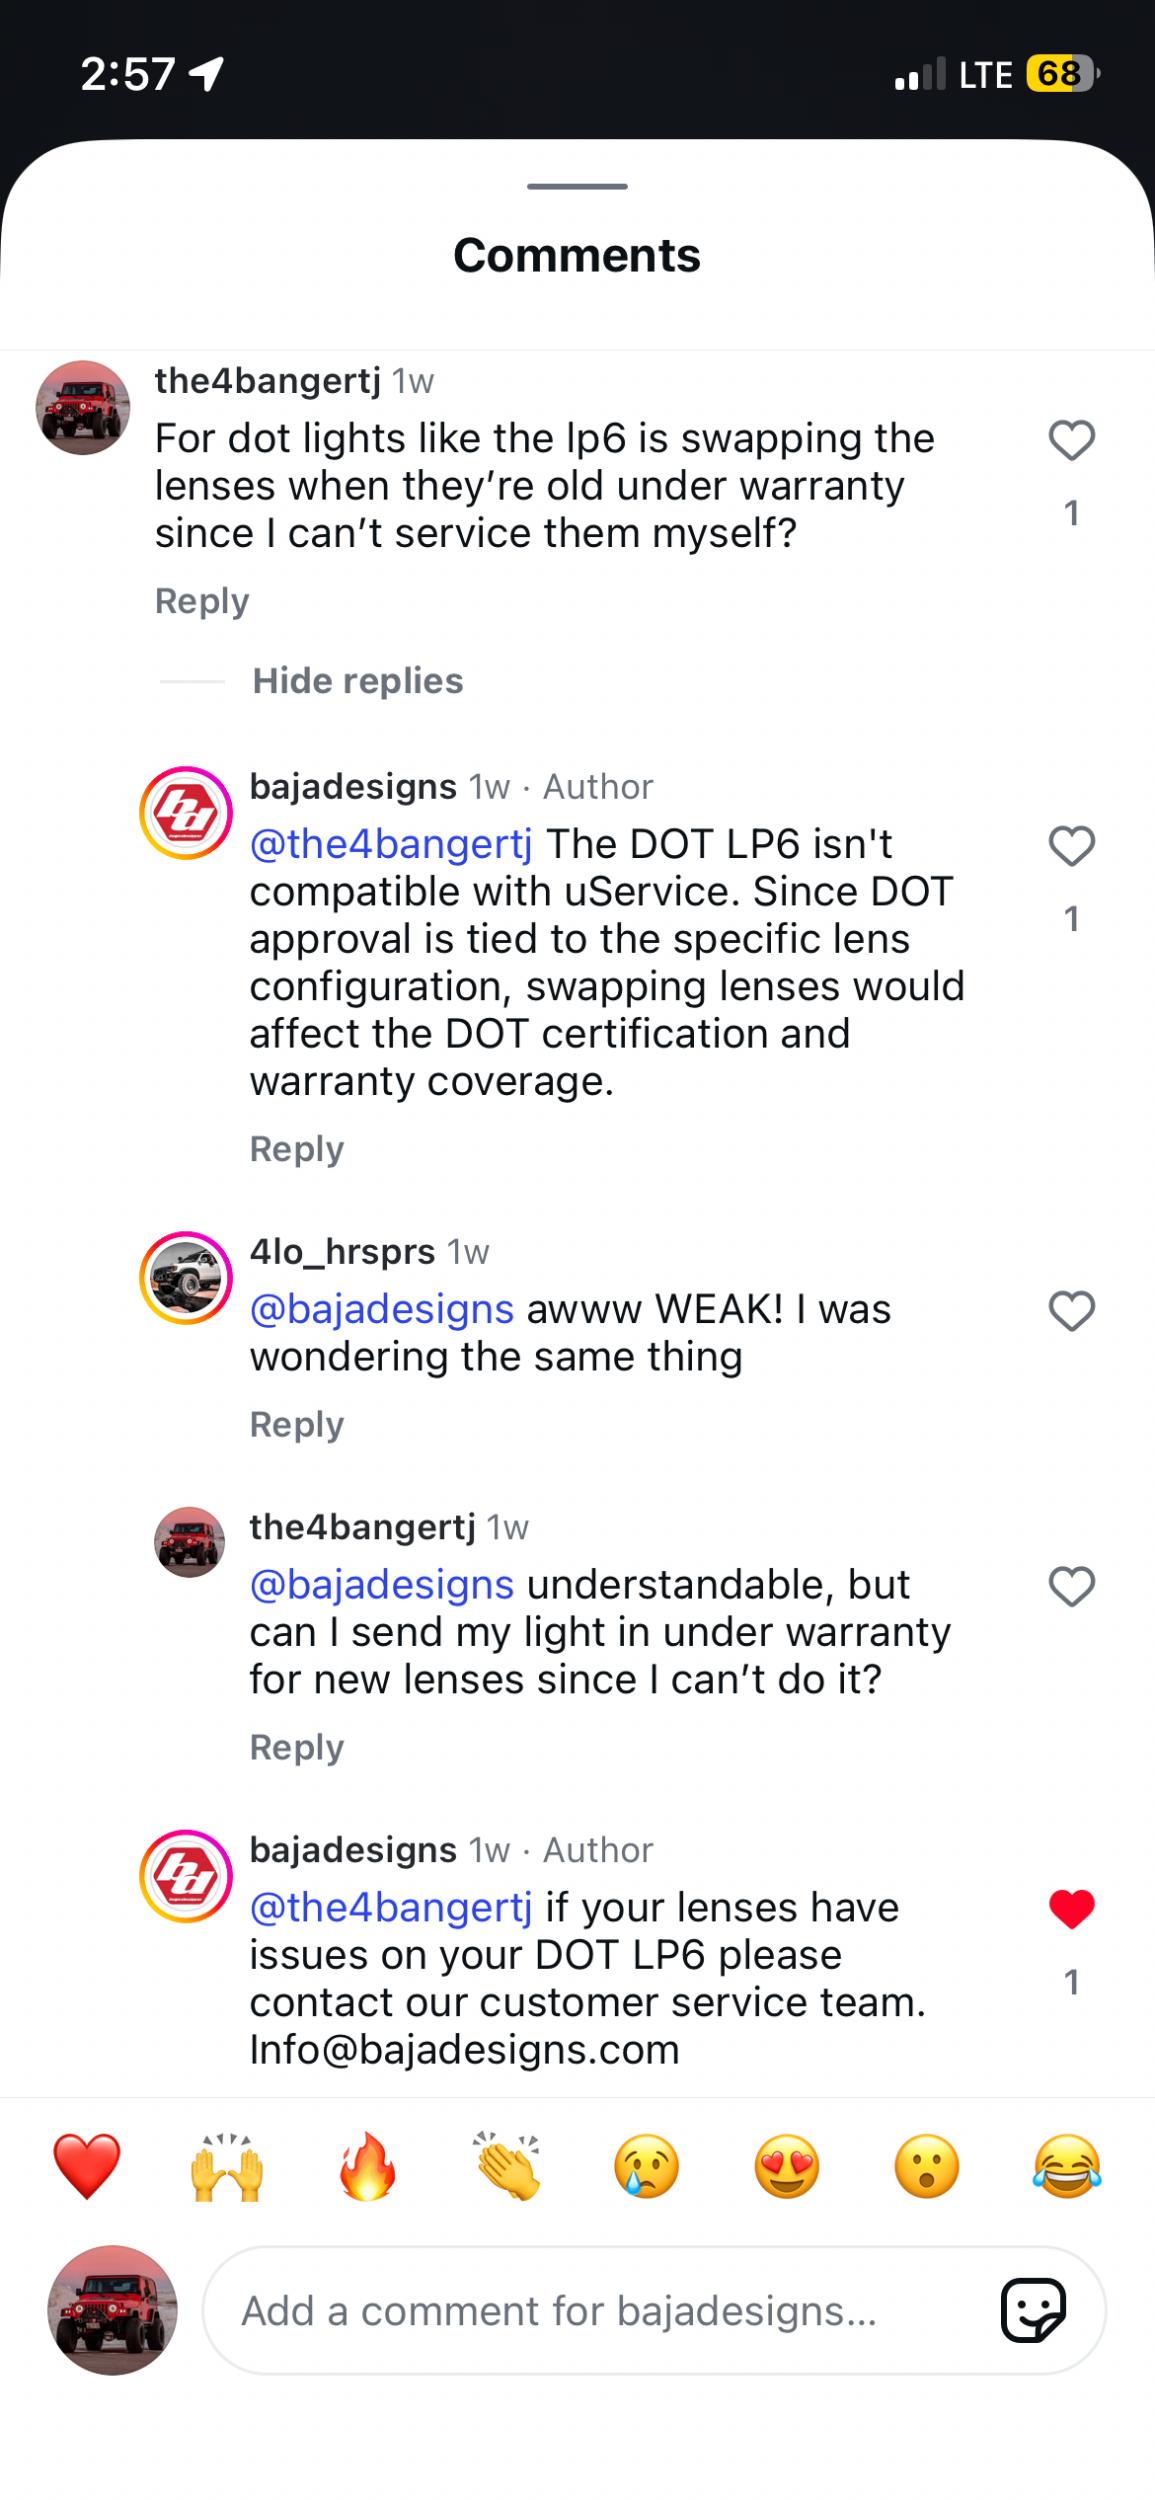Screen dimensions: 1155x2500
Task: Tap the raised hands emoji reaction
Action: pos(227,2167)
